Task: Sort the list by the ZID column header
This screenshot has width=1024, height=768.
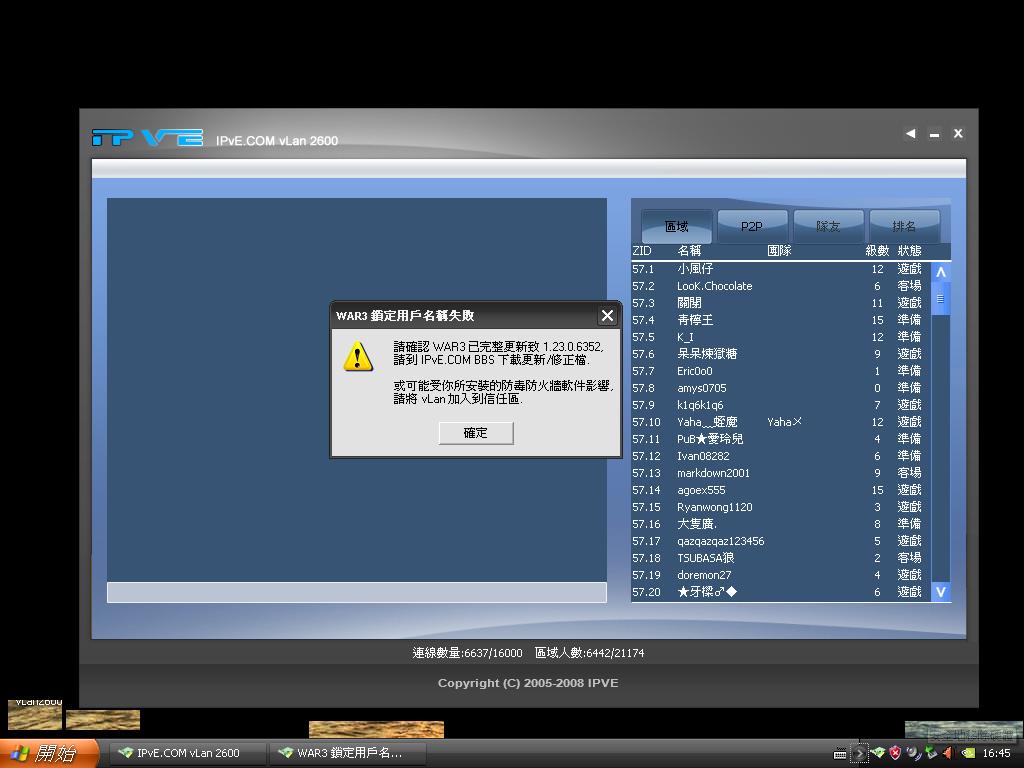Action: point(642,251)
